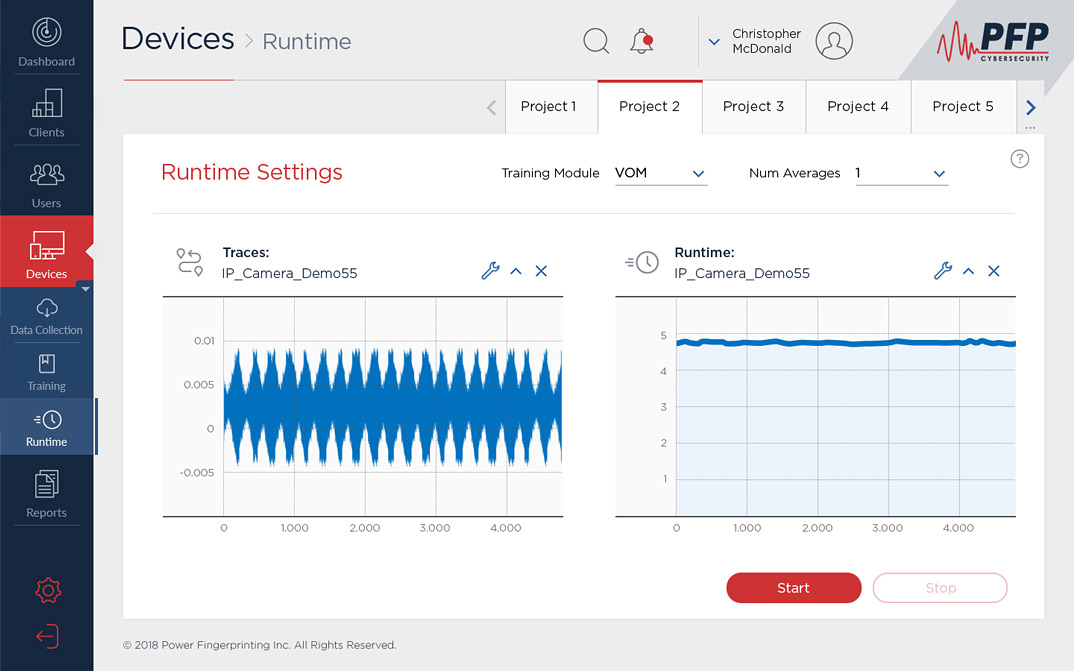Click the Devices breadcrumb link

pyautogui.click(x=177, y=39)
